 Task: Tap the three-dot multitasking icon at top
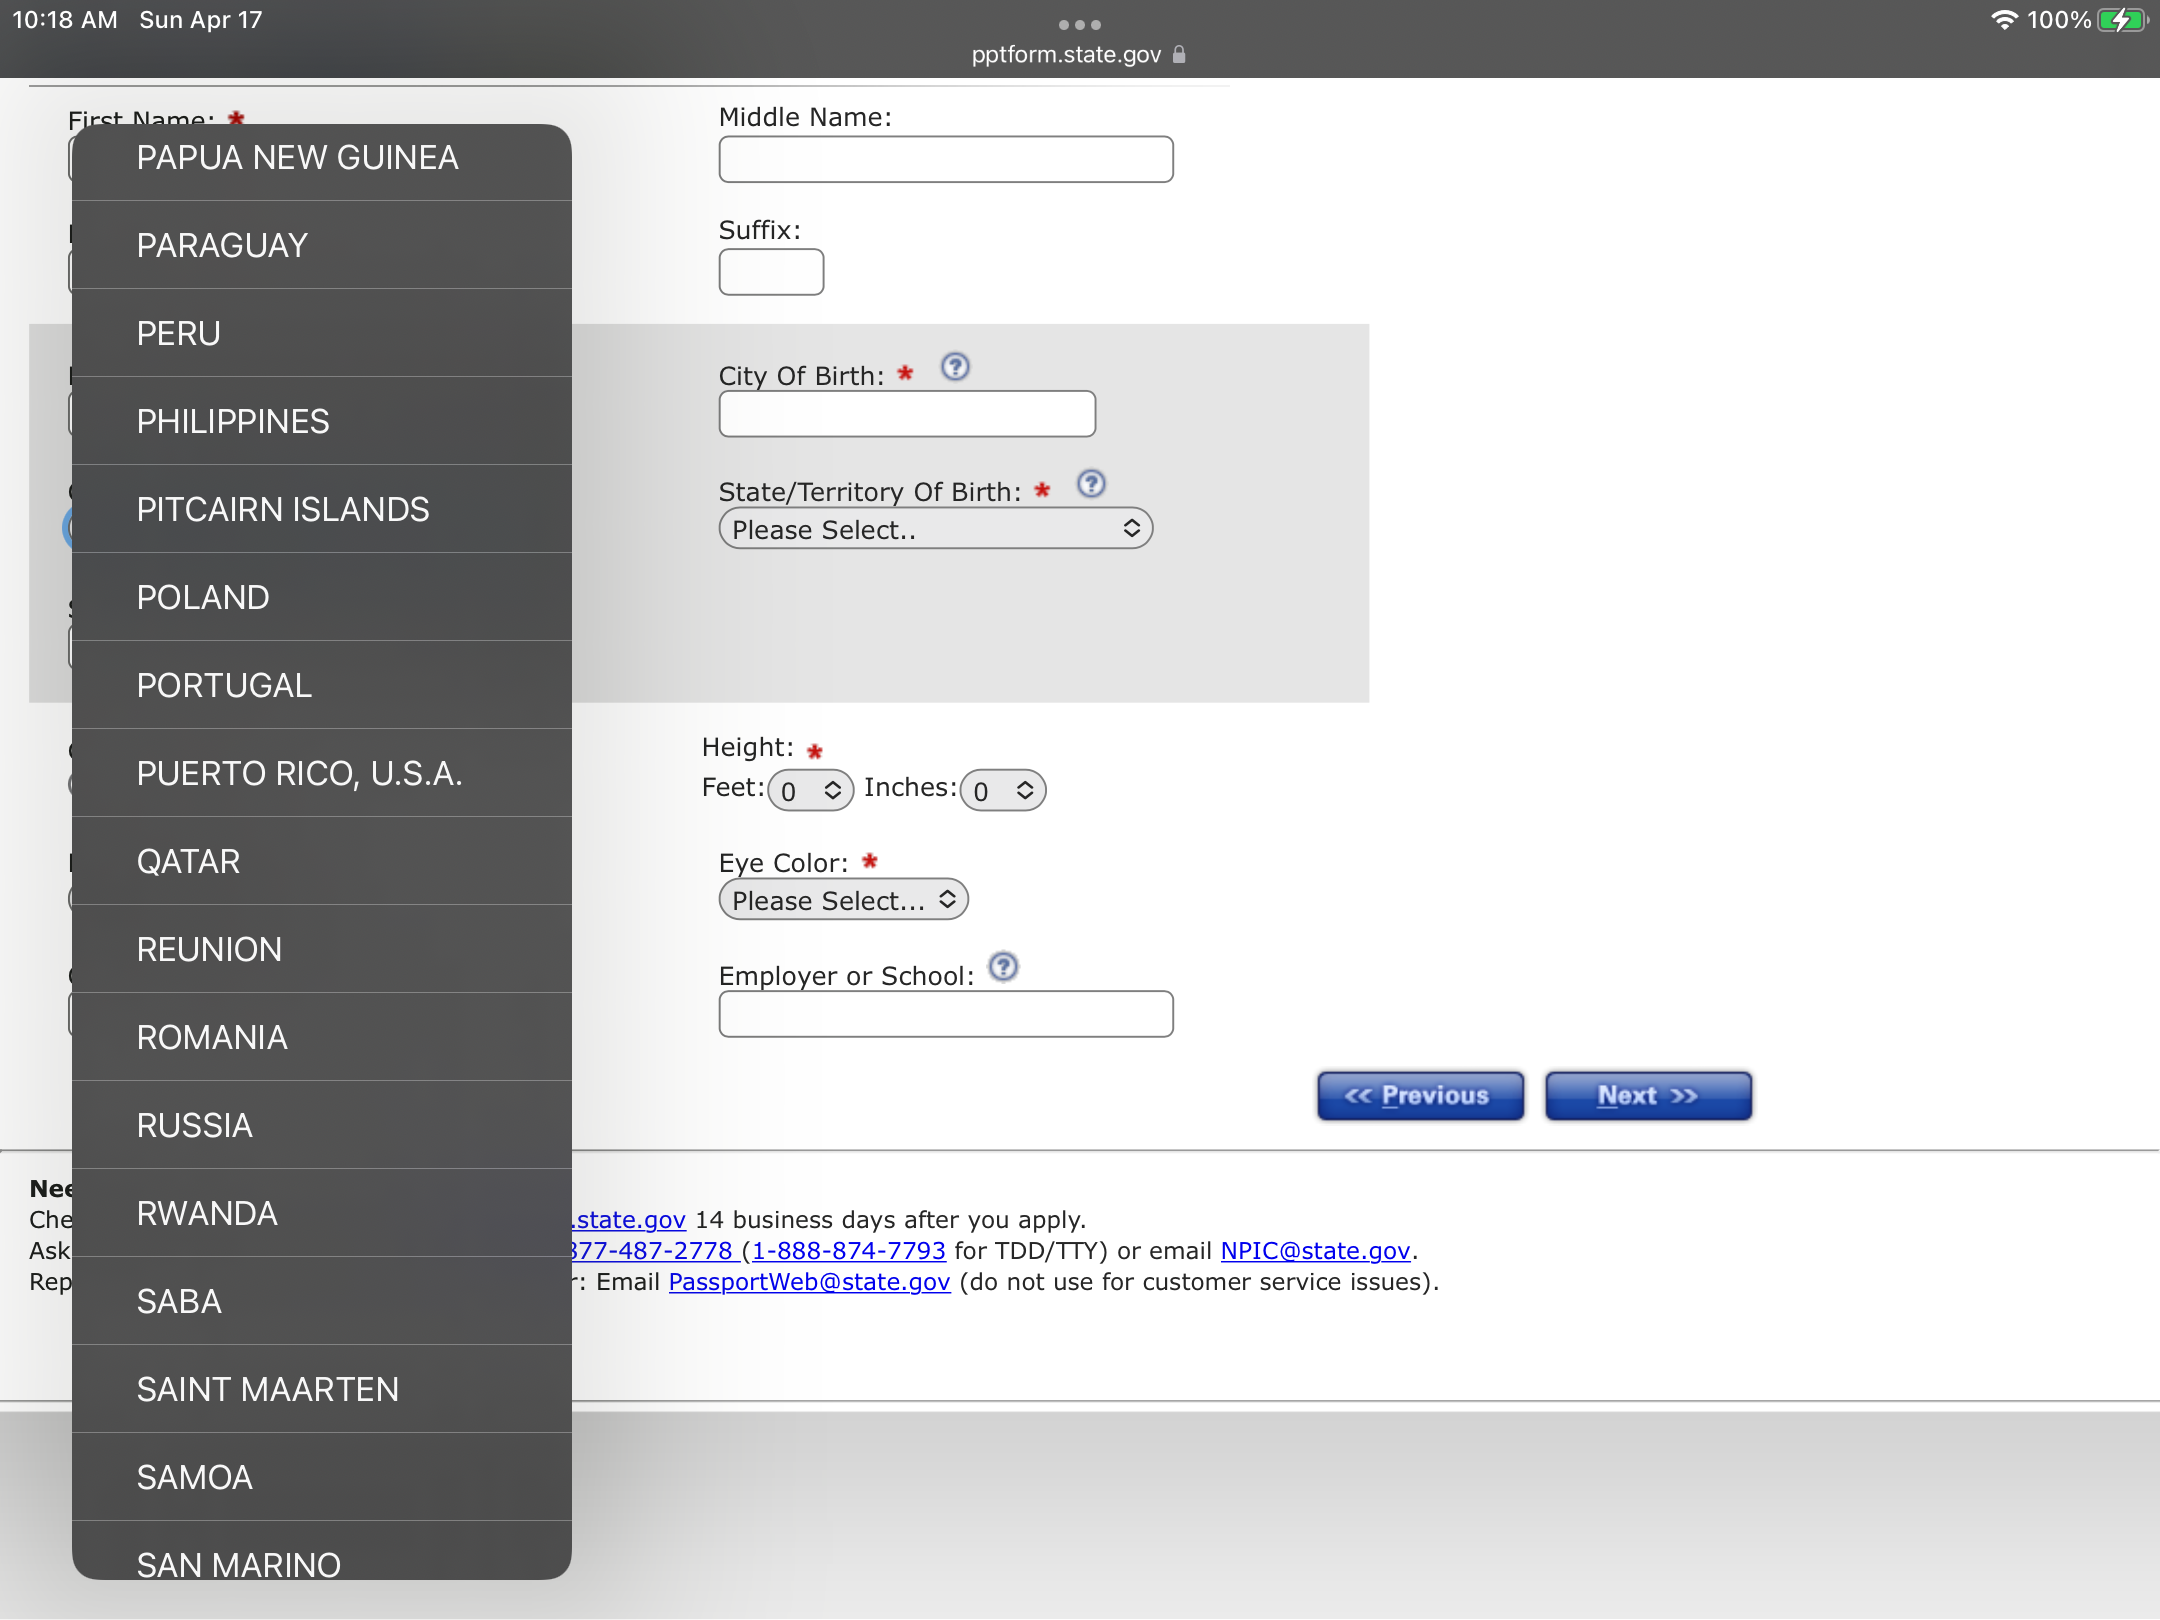tap(1080, 24)
